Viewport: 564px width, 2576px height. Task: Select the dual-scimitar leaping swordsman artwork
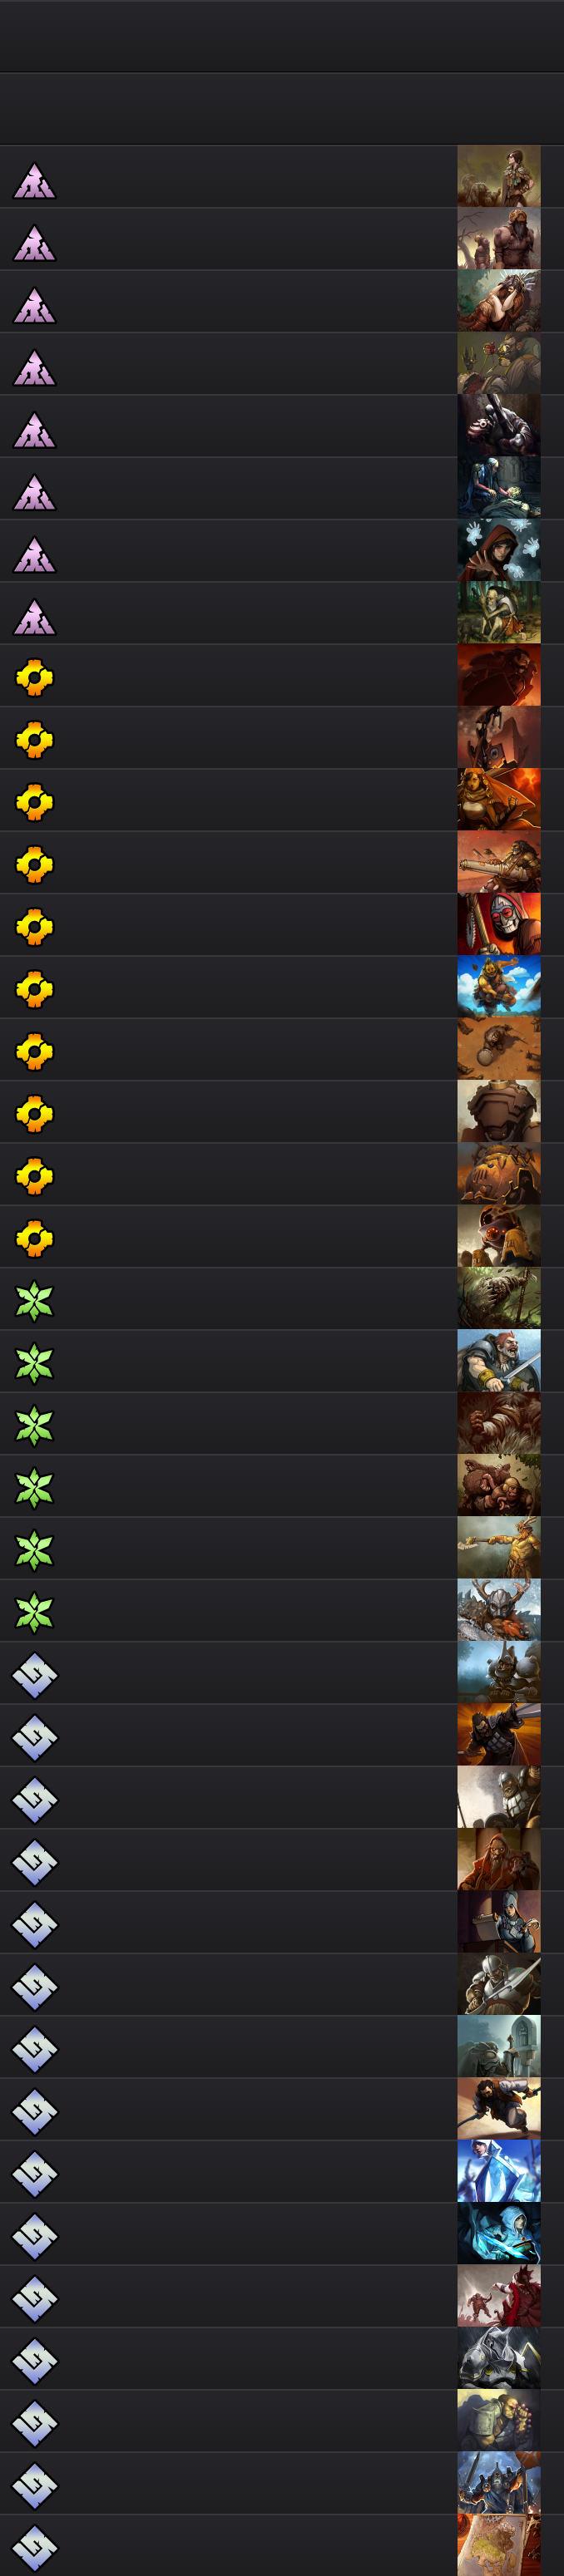pos(499,2109)
